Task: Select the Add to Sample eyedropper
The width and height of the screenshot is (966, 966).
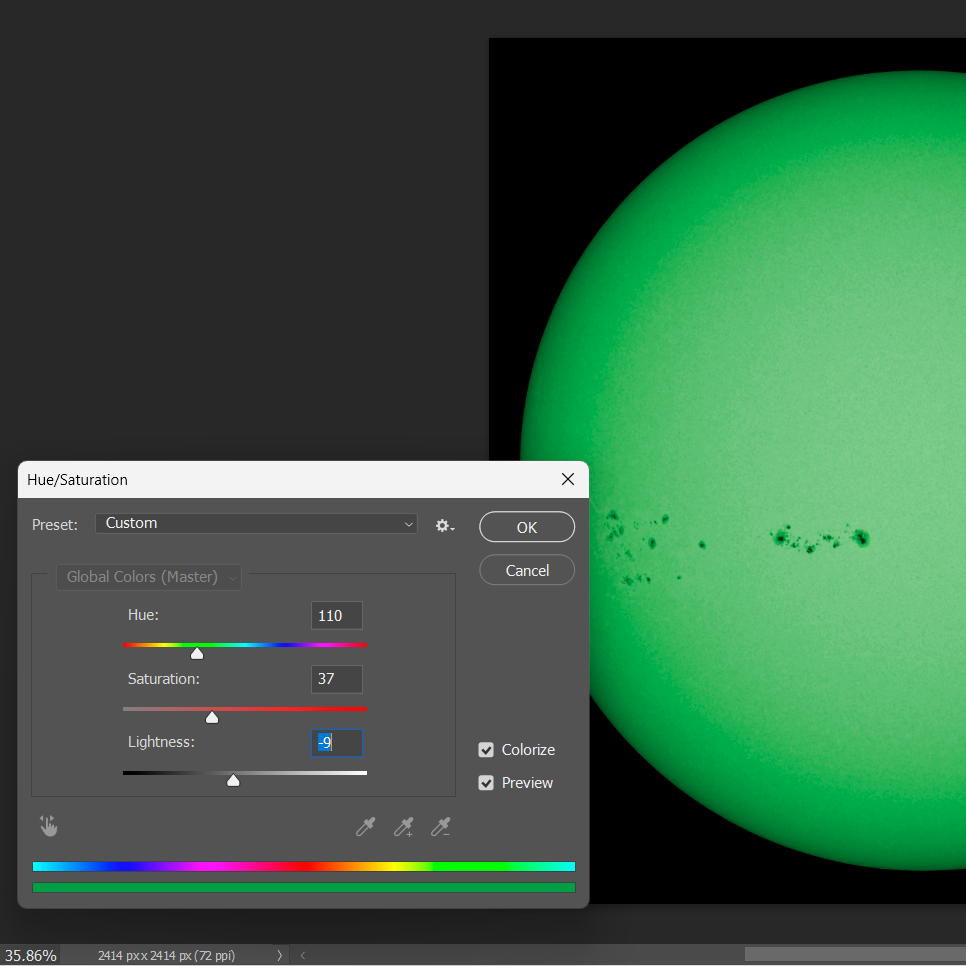Action: point(403,827)
